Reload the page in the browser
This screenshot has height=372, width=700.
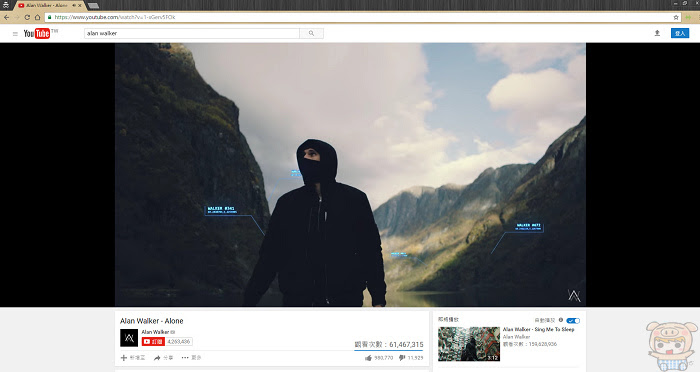click(27, 17)
